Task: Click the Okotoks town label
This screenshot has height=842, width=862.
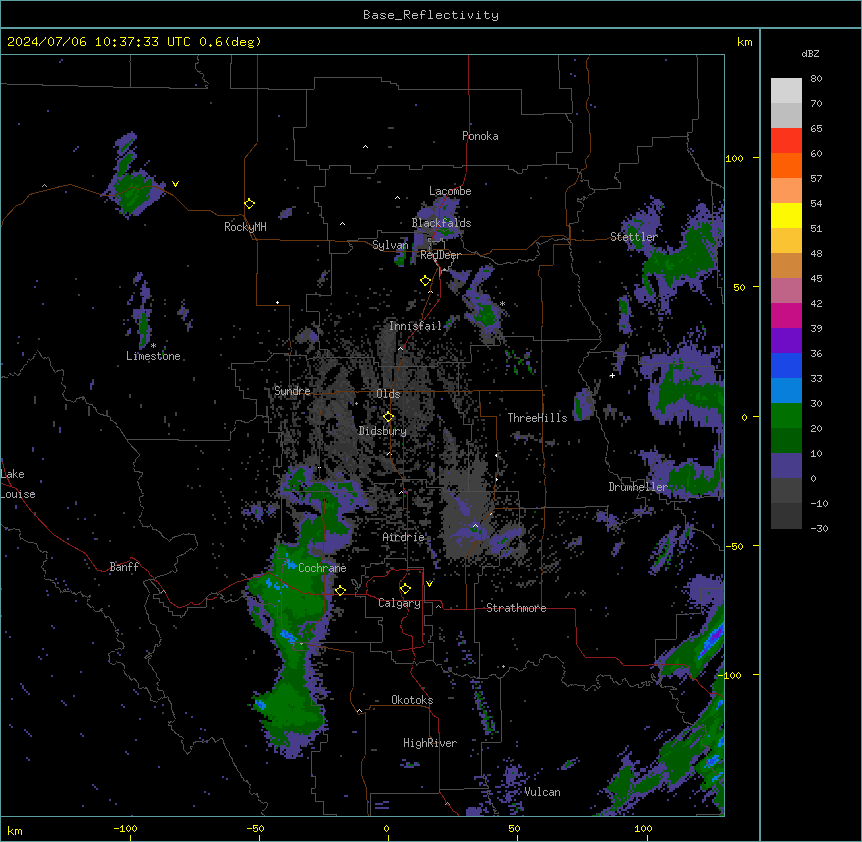Action: coord(412,700)
